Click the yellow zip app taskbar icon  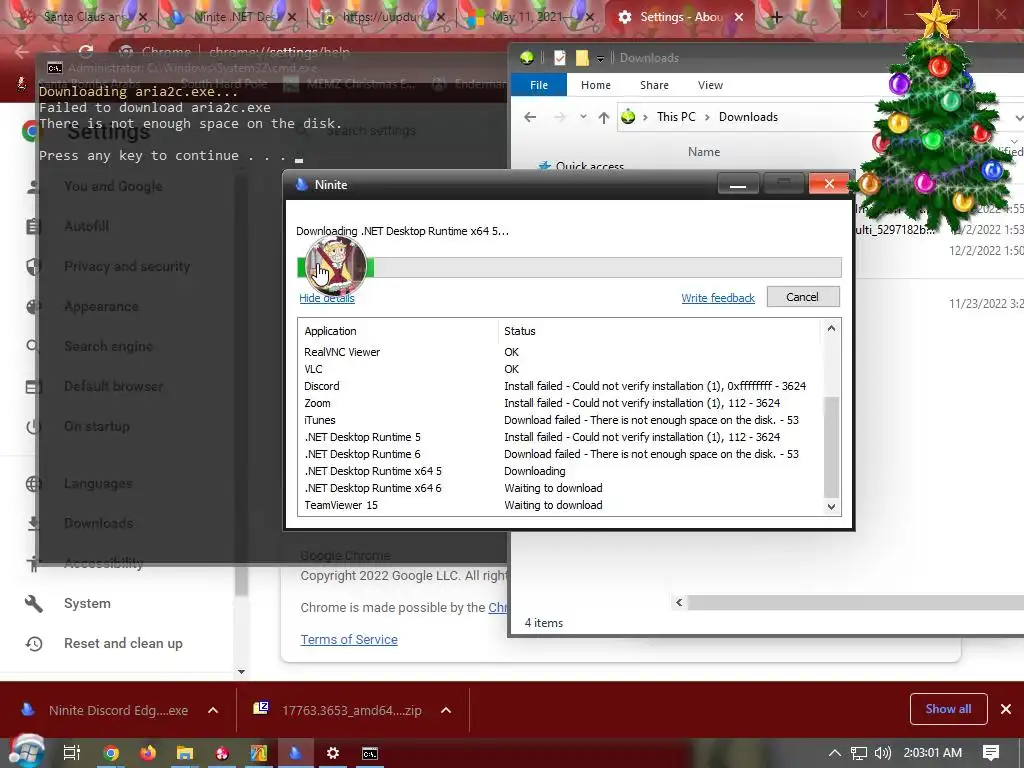coord(259,753)
